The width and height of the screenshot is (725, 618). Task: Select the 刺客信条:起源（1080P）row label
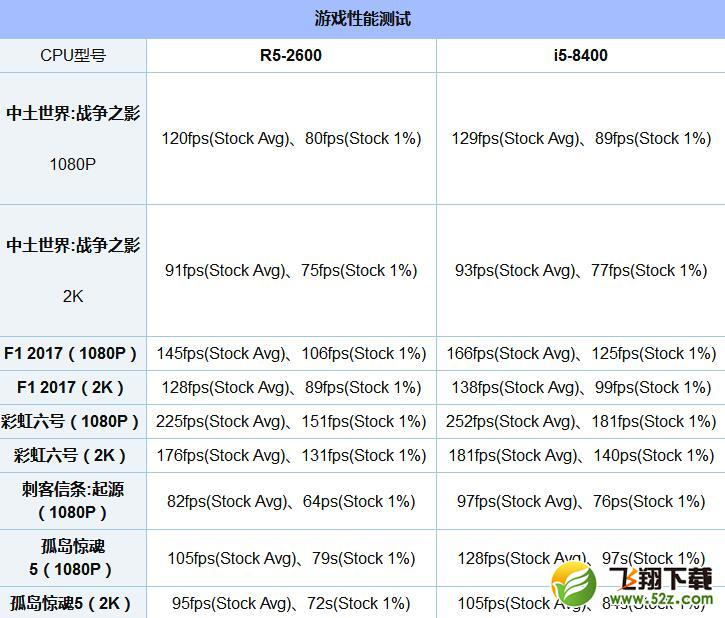[73, 501]
